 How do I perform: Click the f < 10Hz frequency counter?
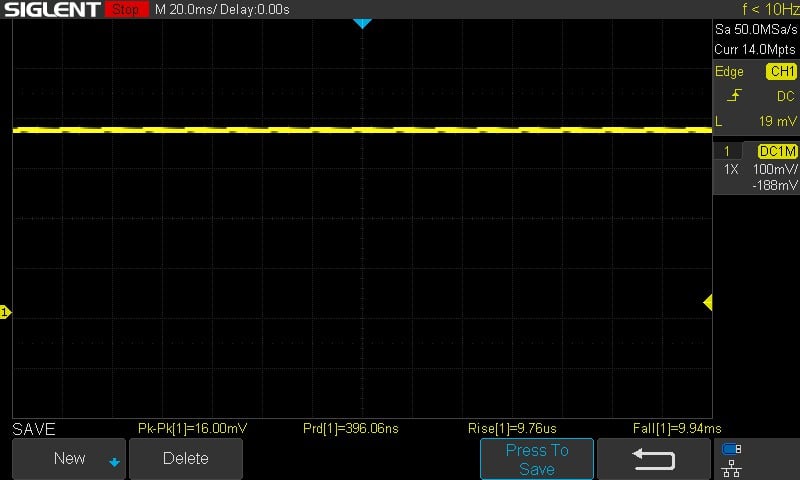pyautogui.click(x=770, y=9)
